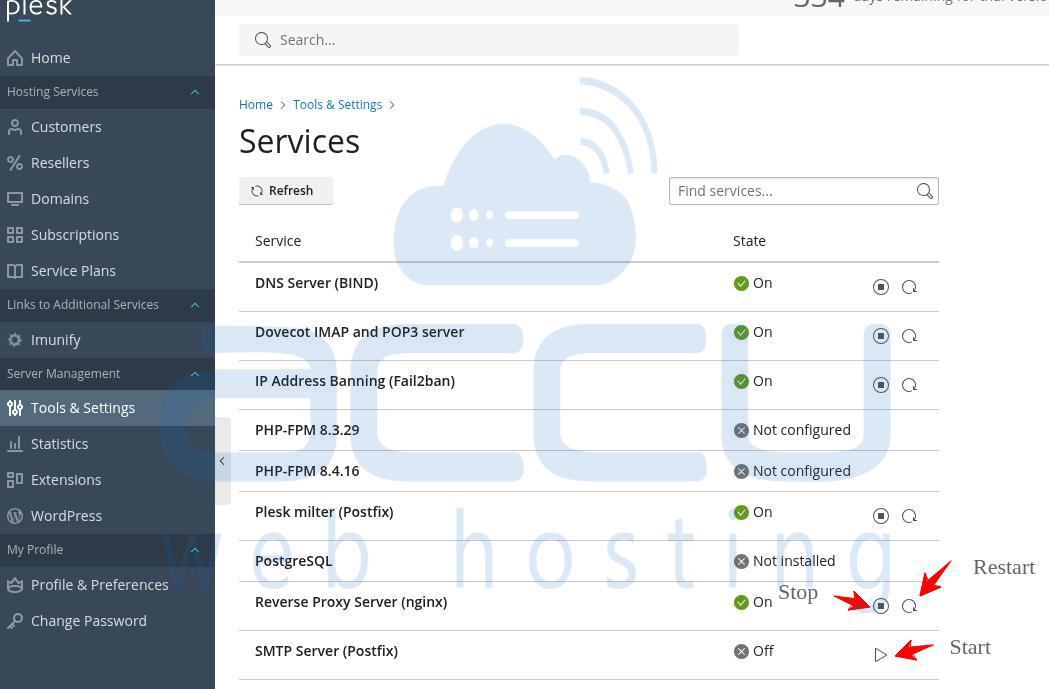1049x689 pixels.
Task: Restart the DNS Server (BIND) service
Action: point(909,287)
